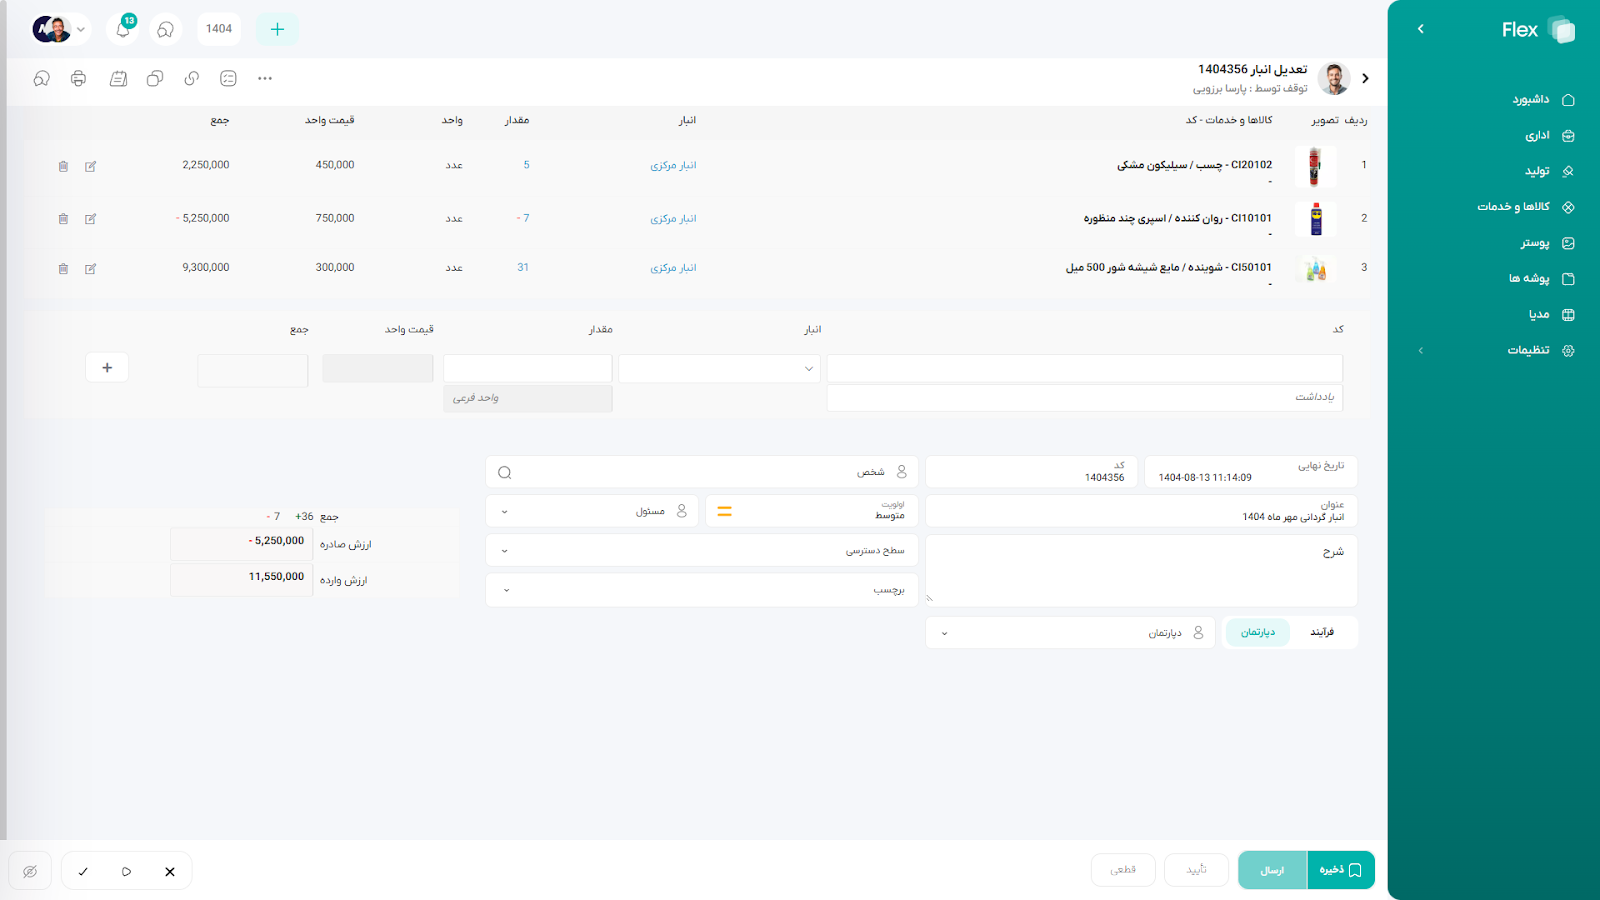Screen dimensions: 1600x900
Task: Click the ارسال send button
Action: pyautogui.click(x=1272, y=870)
